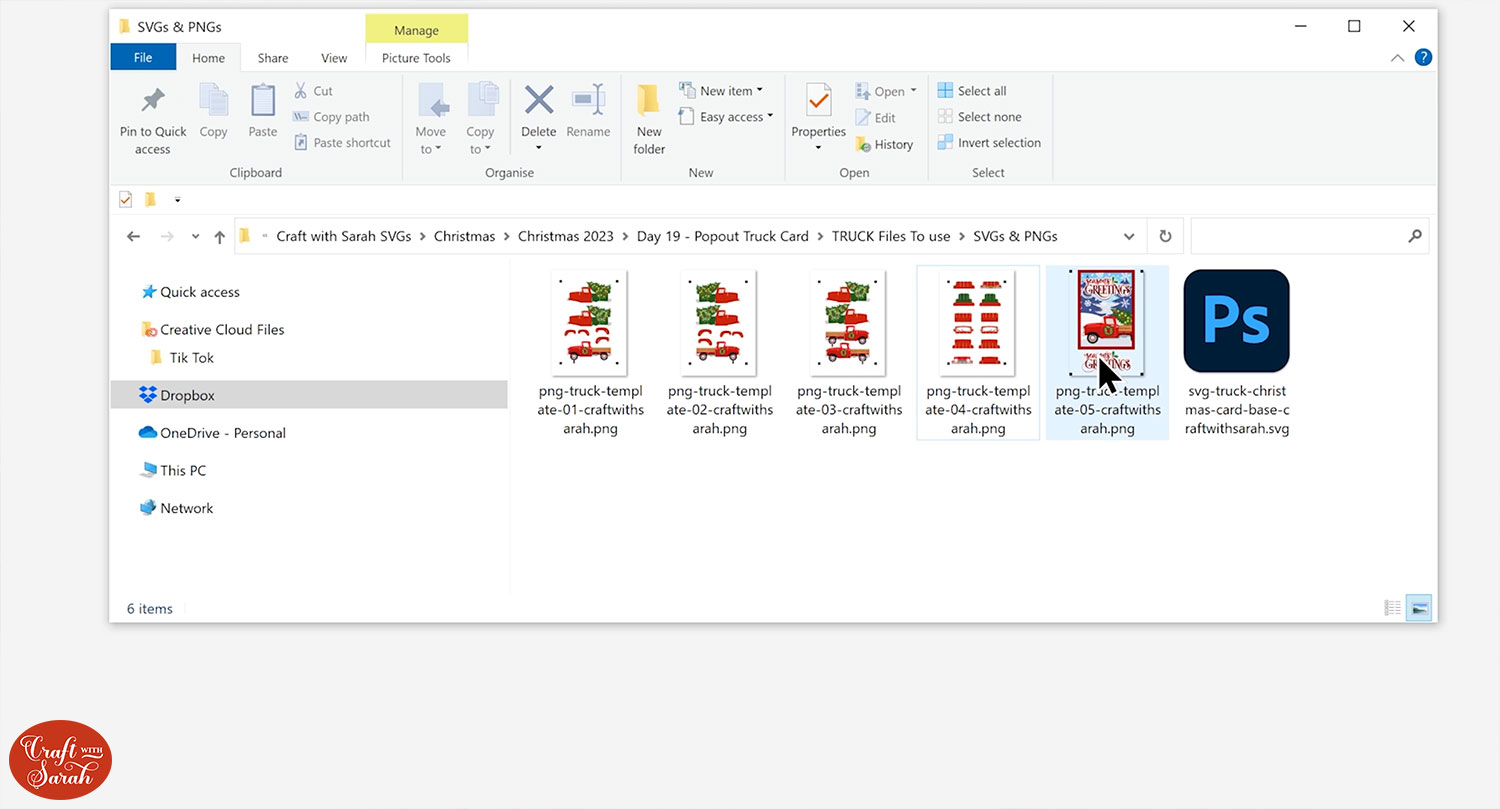Viewport: 1500px width, 809px height.
Task: Expand the address bar history chevron
Action: (x=1129, y=237)
